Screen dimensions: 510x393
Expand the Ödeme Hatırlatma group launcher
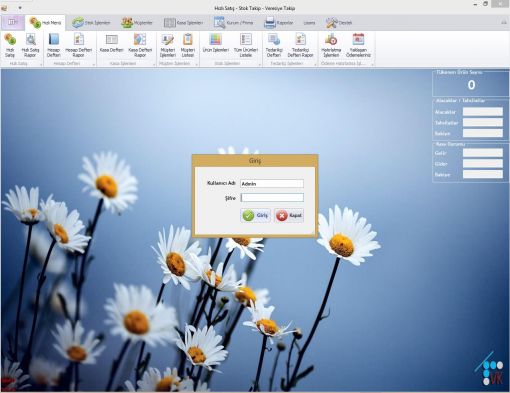pyautogui.click(x=373, y=64)
